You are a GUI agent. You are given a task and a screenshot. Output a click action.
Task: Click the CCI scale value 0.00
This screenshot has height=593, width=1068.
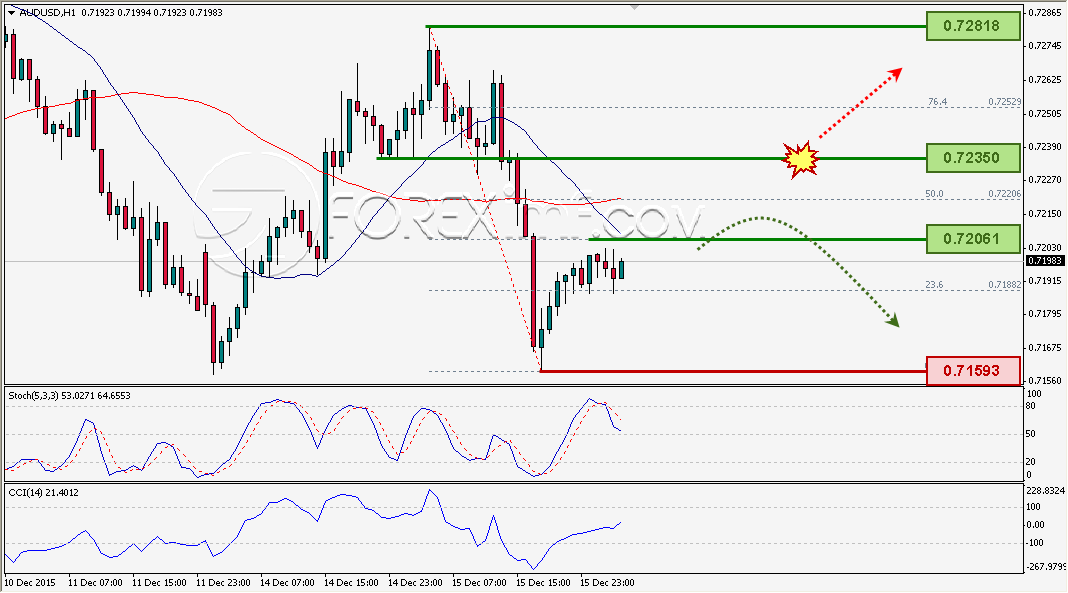coord(1035,525)
